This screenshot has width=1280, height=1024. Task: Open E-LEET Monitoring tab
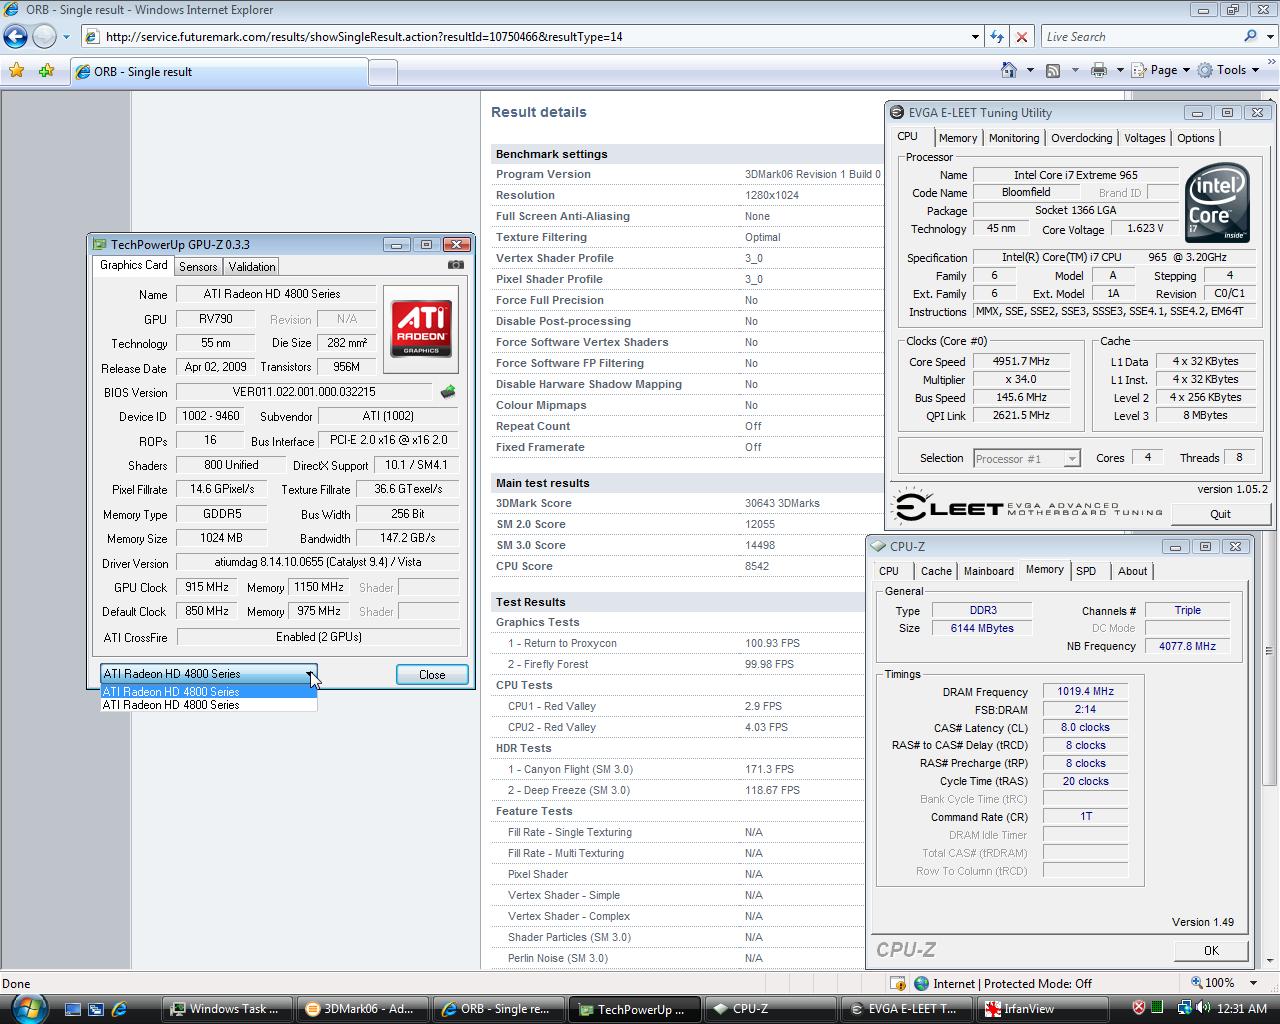[1014, 138]
